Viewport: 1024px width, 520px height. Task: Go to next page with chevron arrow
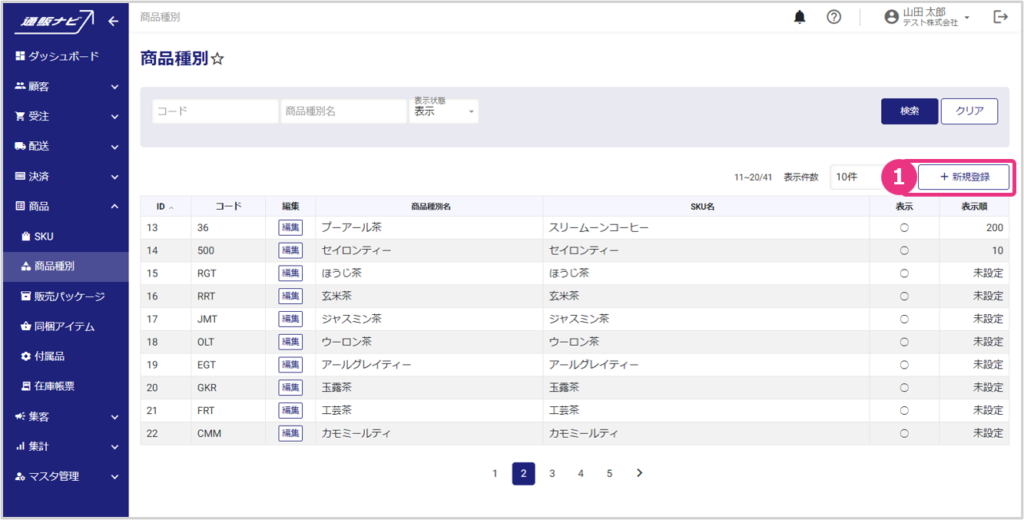coord(639,473)
